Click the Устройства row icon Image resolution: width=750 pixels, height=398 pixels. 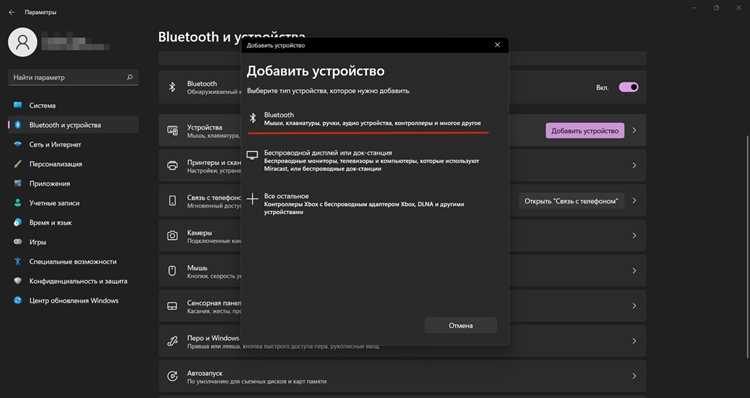coord(172,131)
